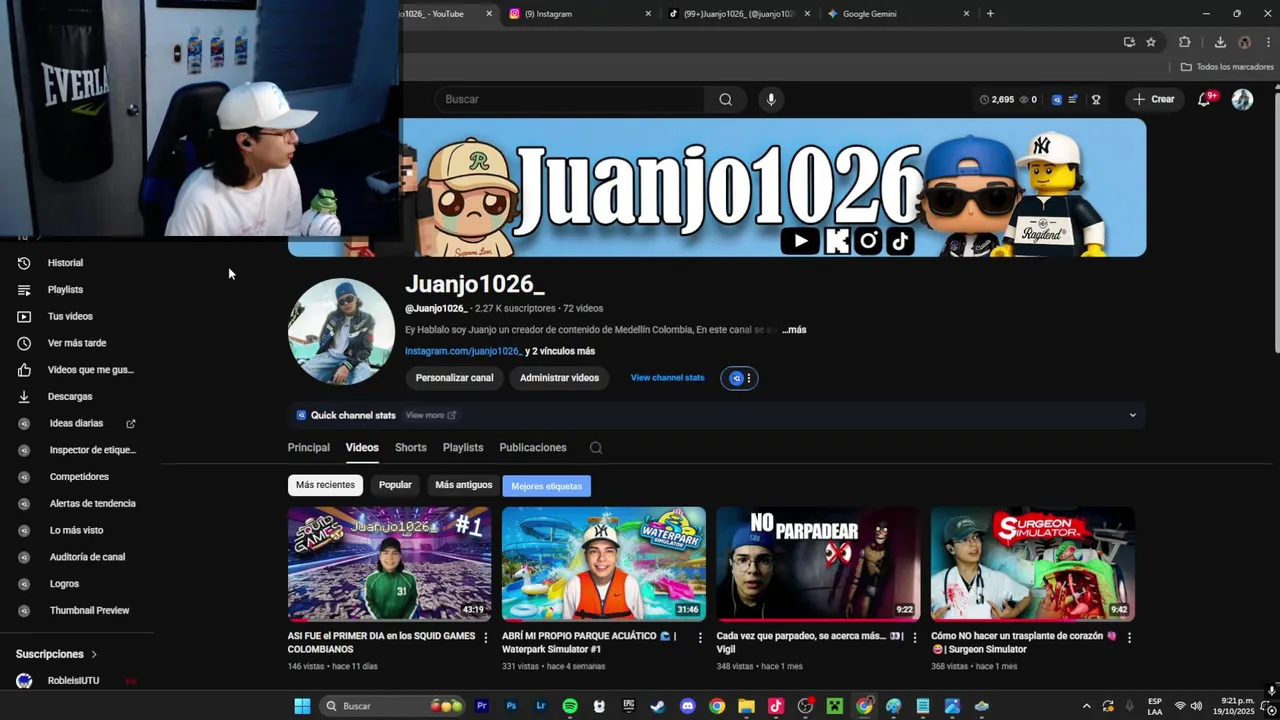The width and height of the screenshot is (1280, 720).
Task: Open the YouTube account avatar menu
Action: coord(1242,99)
